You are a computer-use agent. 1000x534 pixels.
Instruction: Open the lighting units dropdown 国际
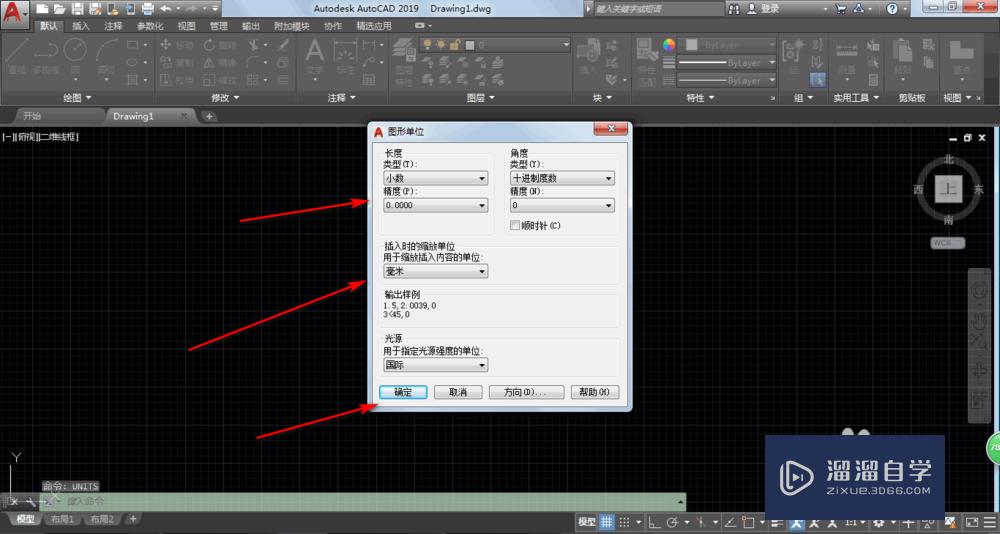pyautogui.click(x=436, y=365)
